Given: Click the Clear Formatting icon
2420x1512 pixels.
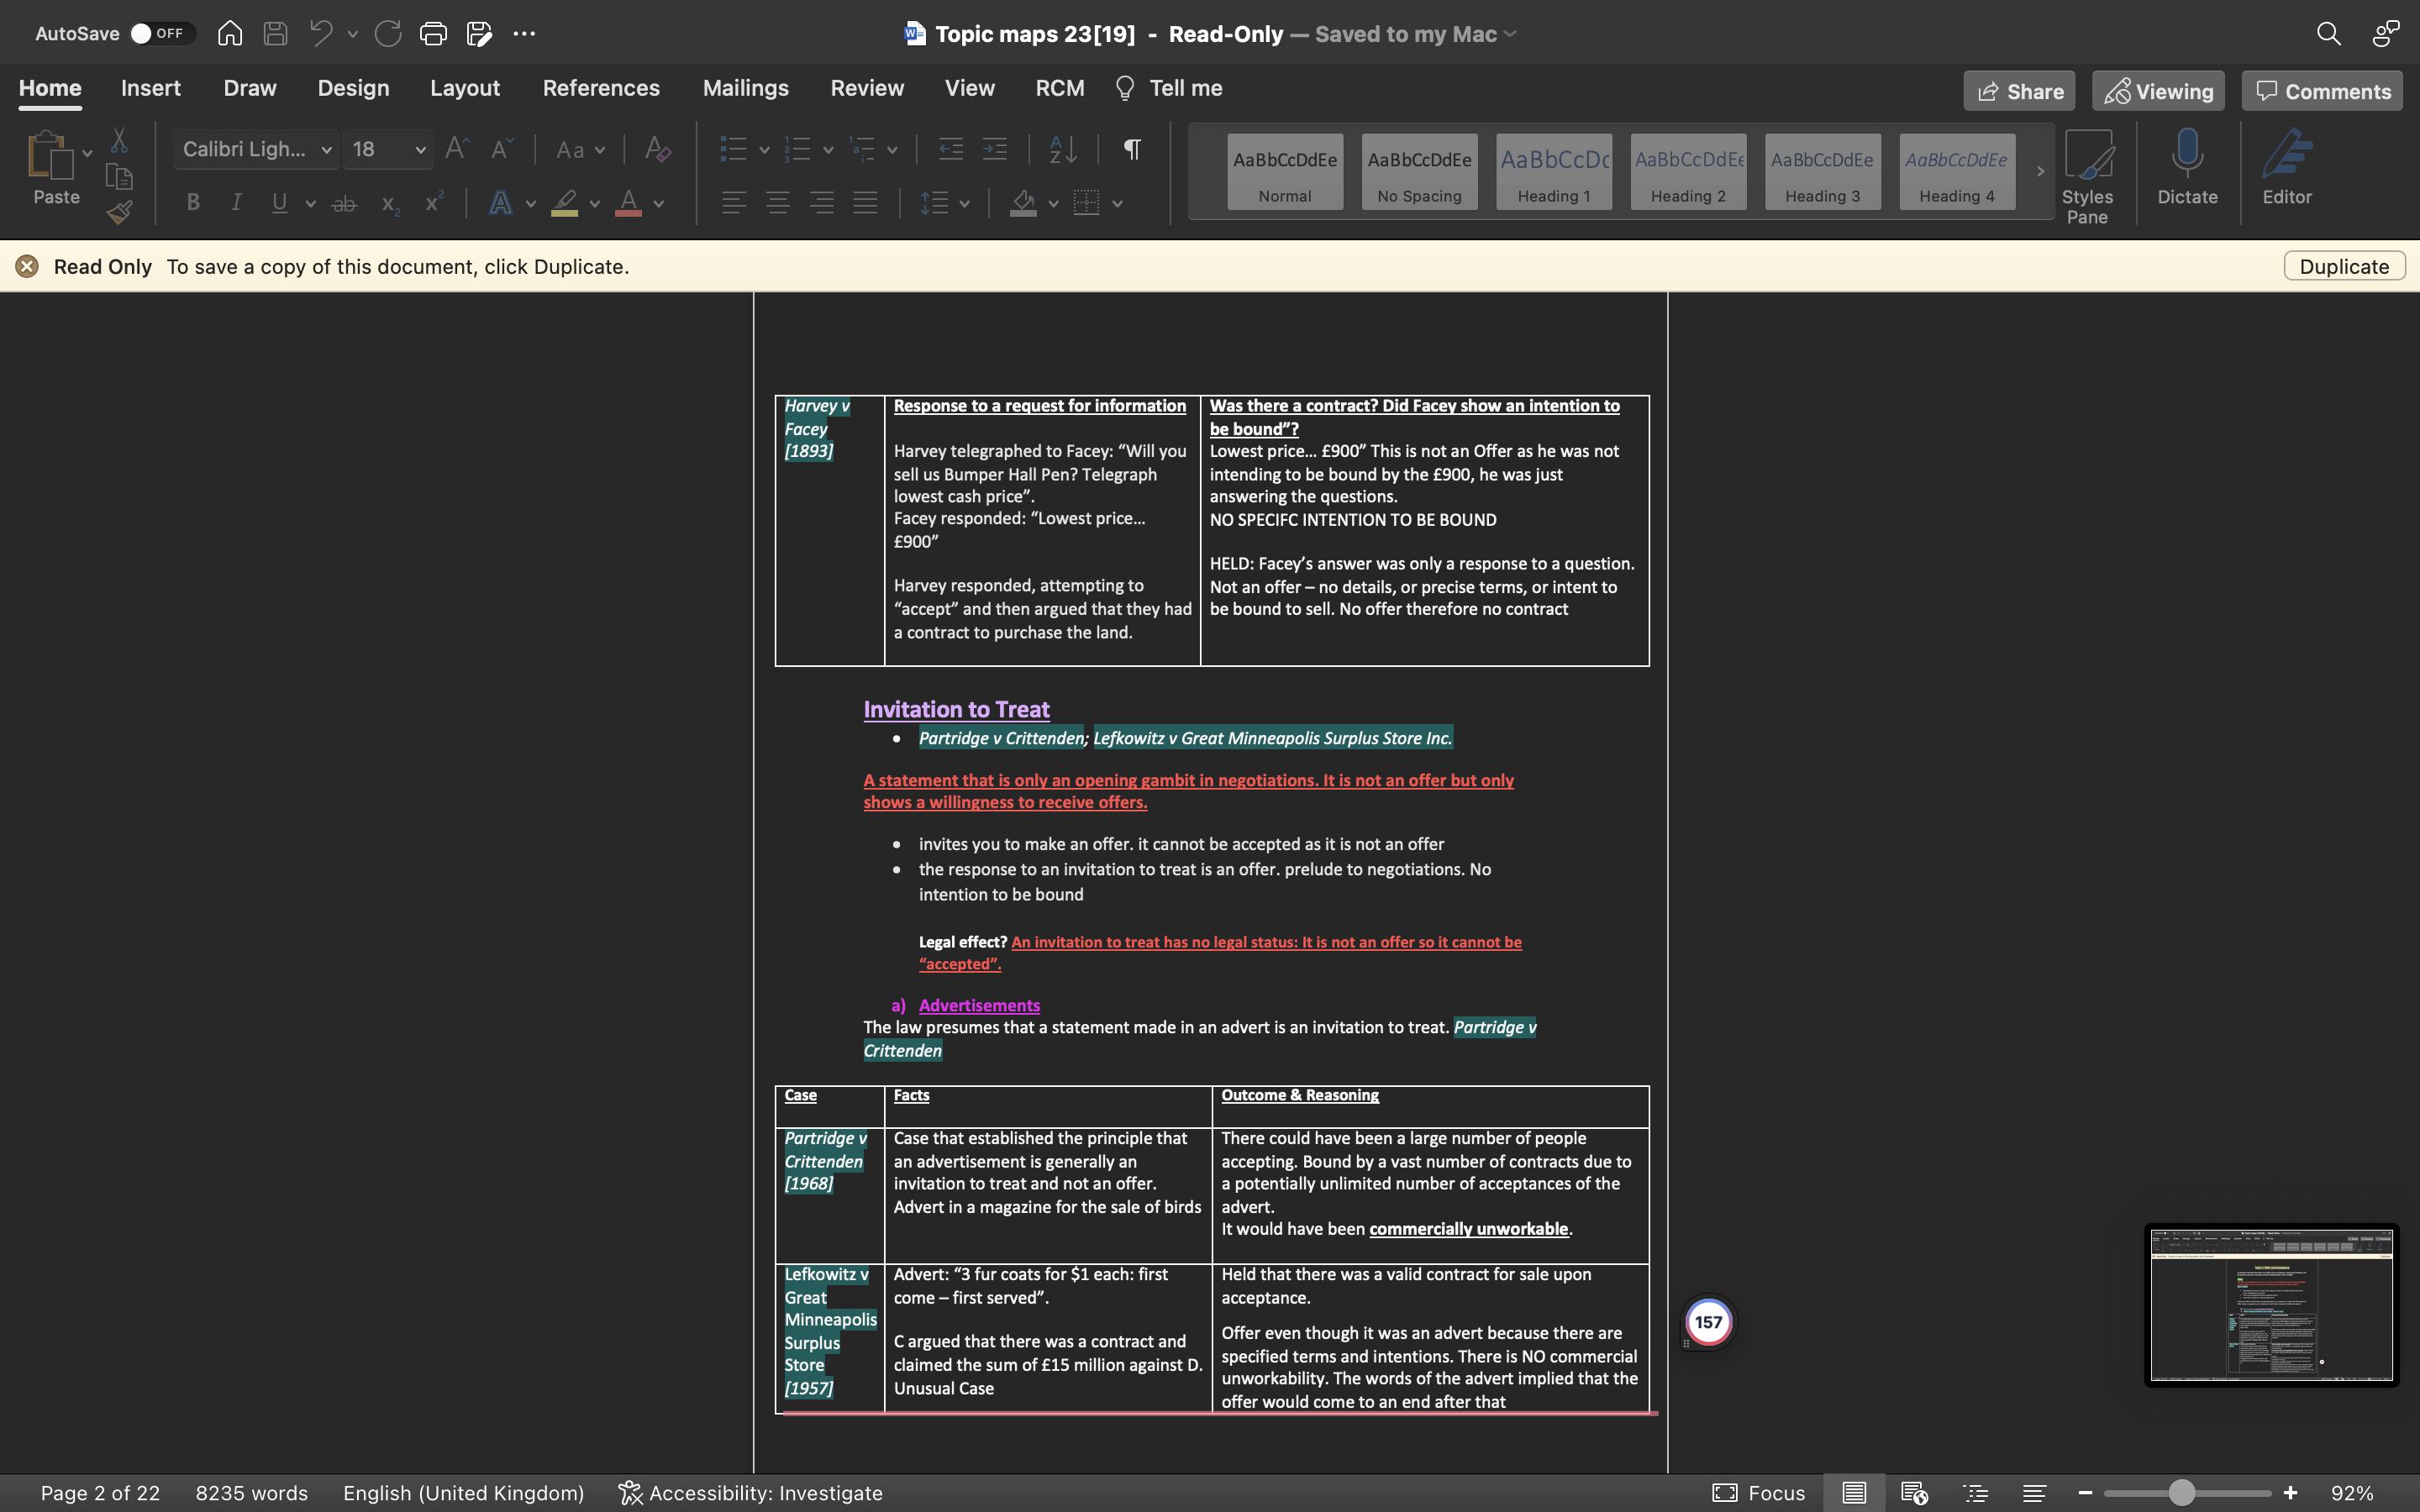Looking at the screenshot, I should point(657,149).
